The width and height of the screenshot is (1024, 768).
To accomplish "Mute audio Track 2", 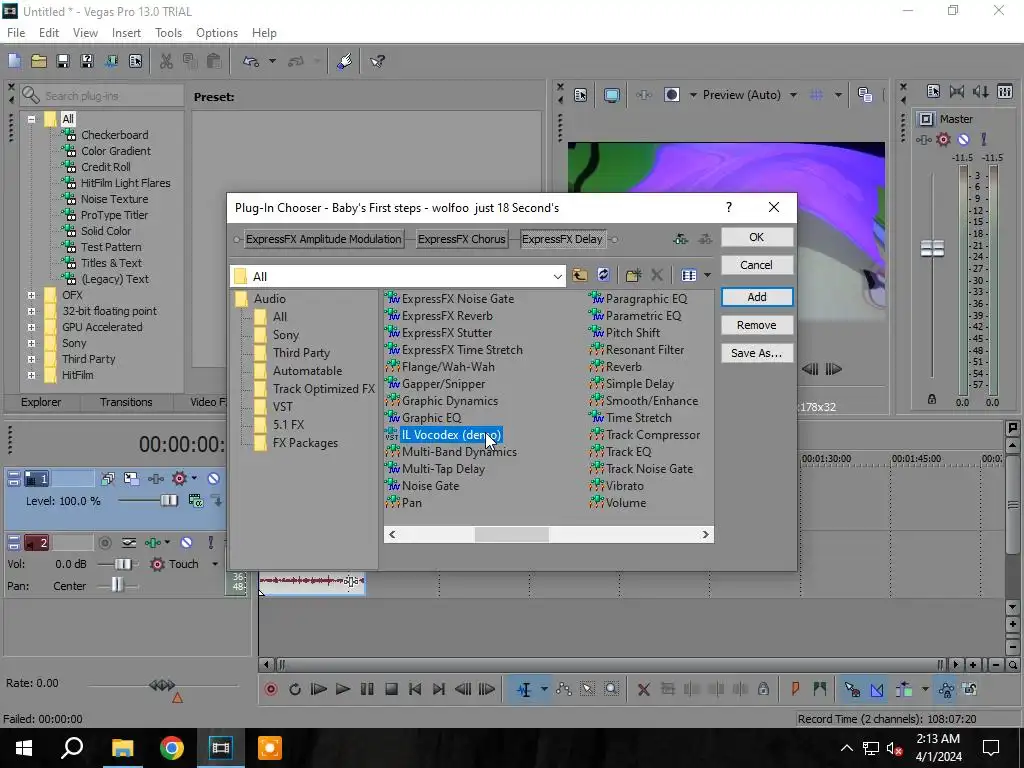I will click(186, 543).
